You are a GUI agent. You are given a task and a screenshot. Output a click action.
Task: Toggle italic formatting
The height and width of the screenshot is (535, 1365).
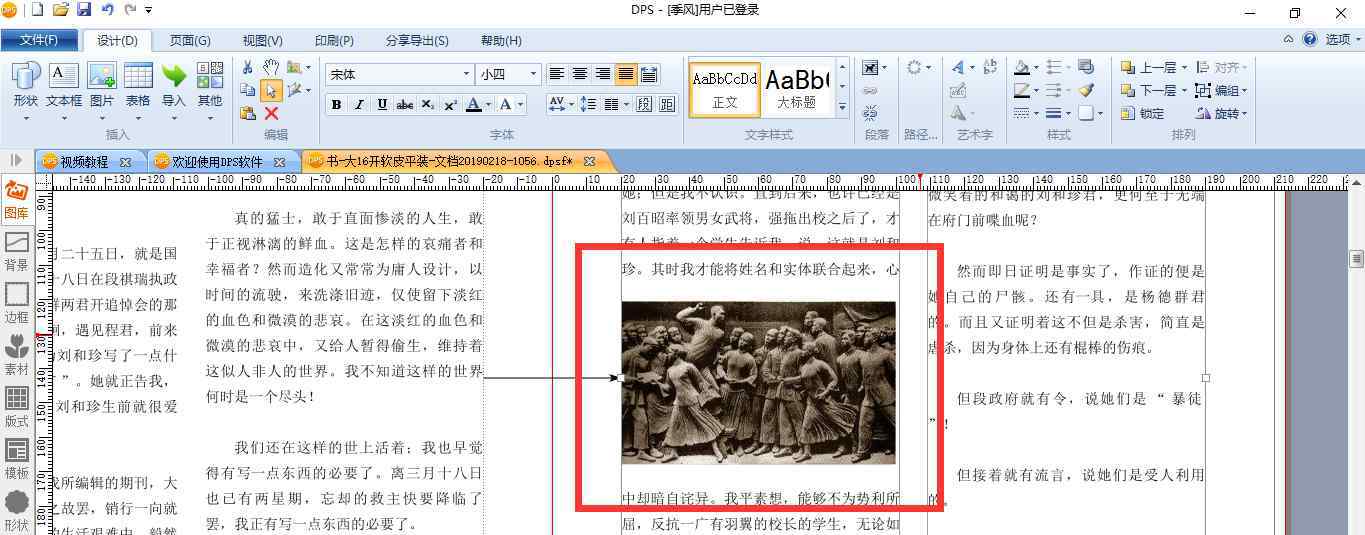coord(359,104)
